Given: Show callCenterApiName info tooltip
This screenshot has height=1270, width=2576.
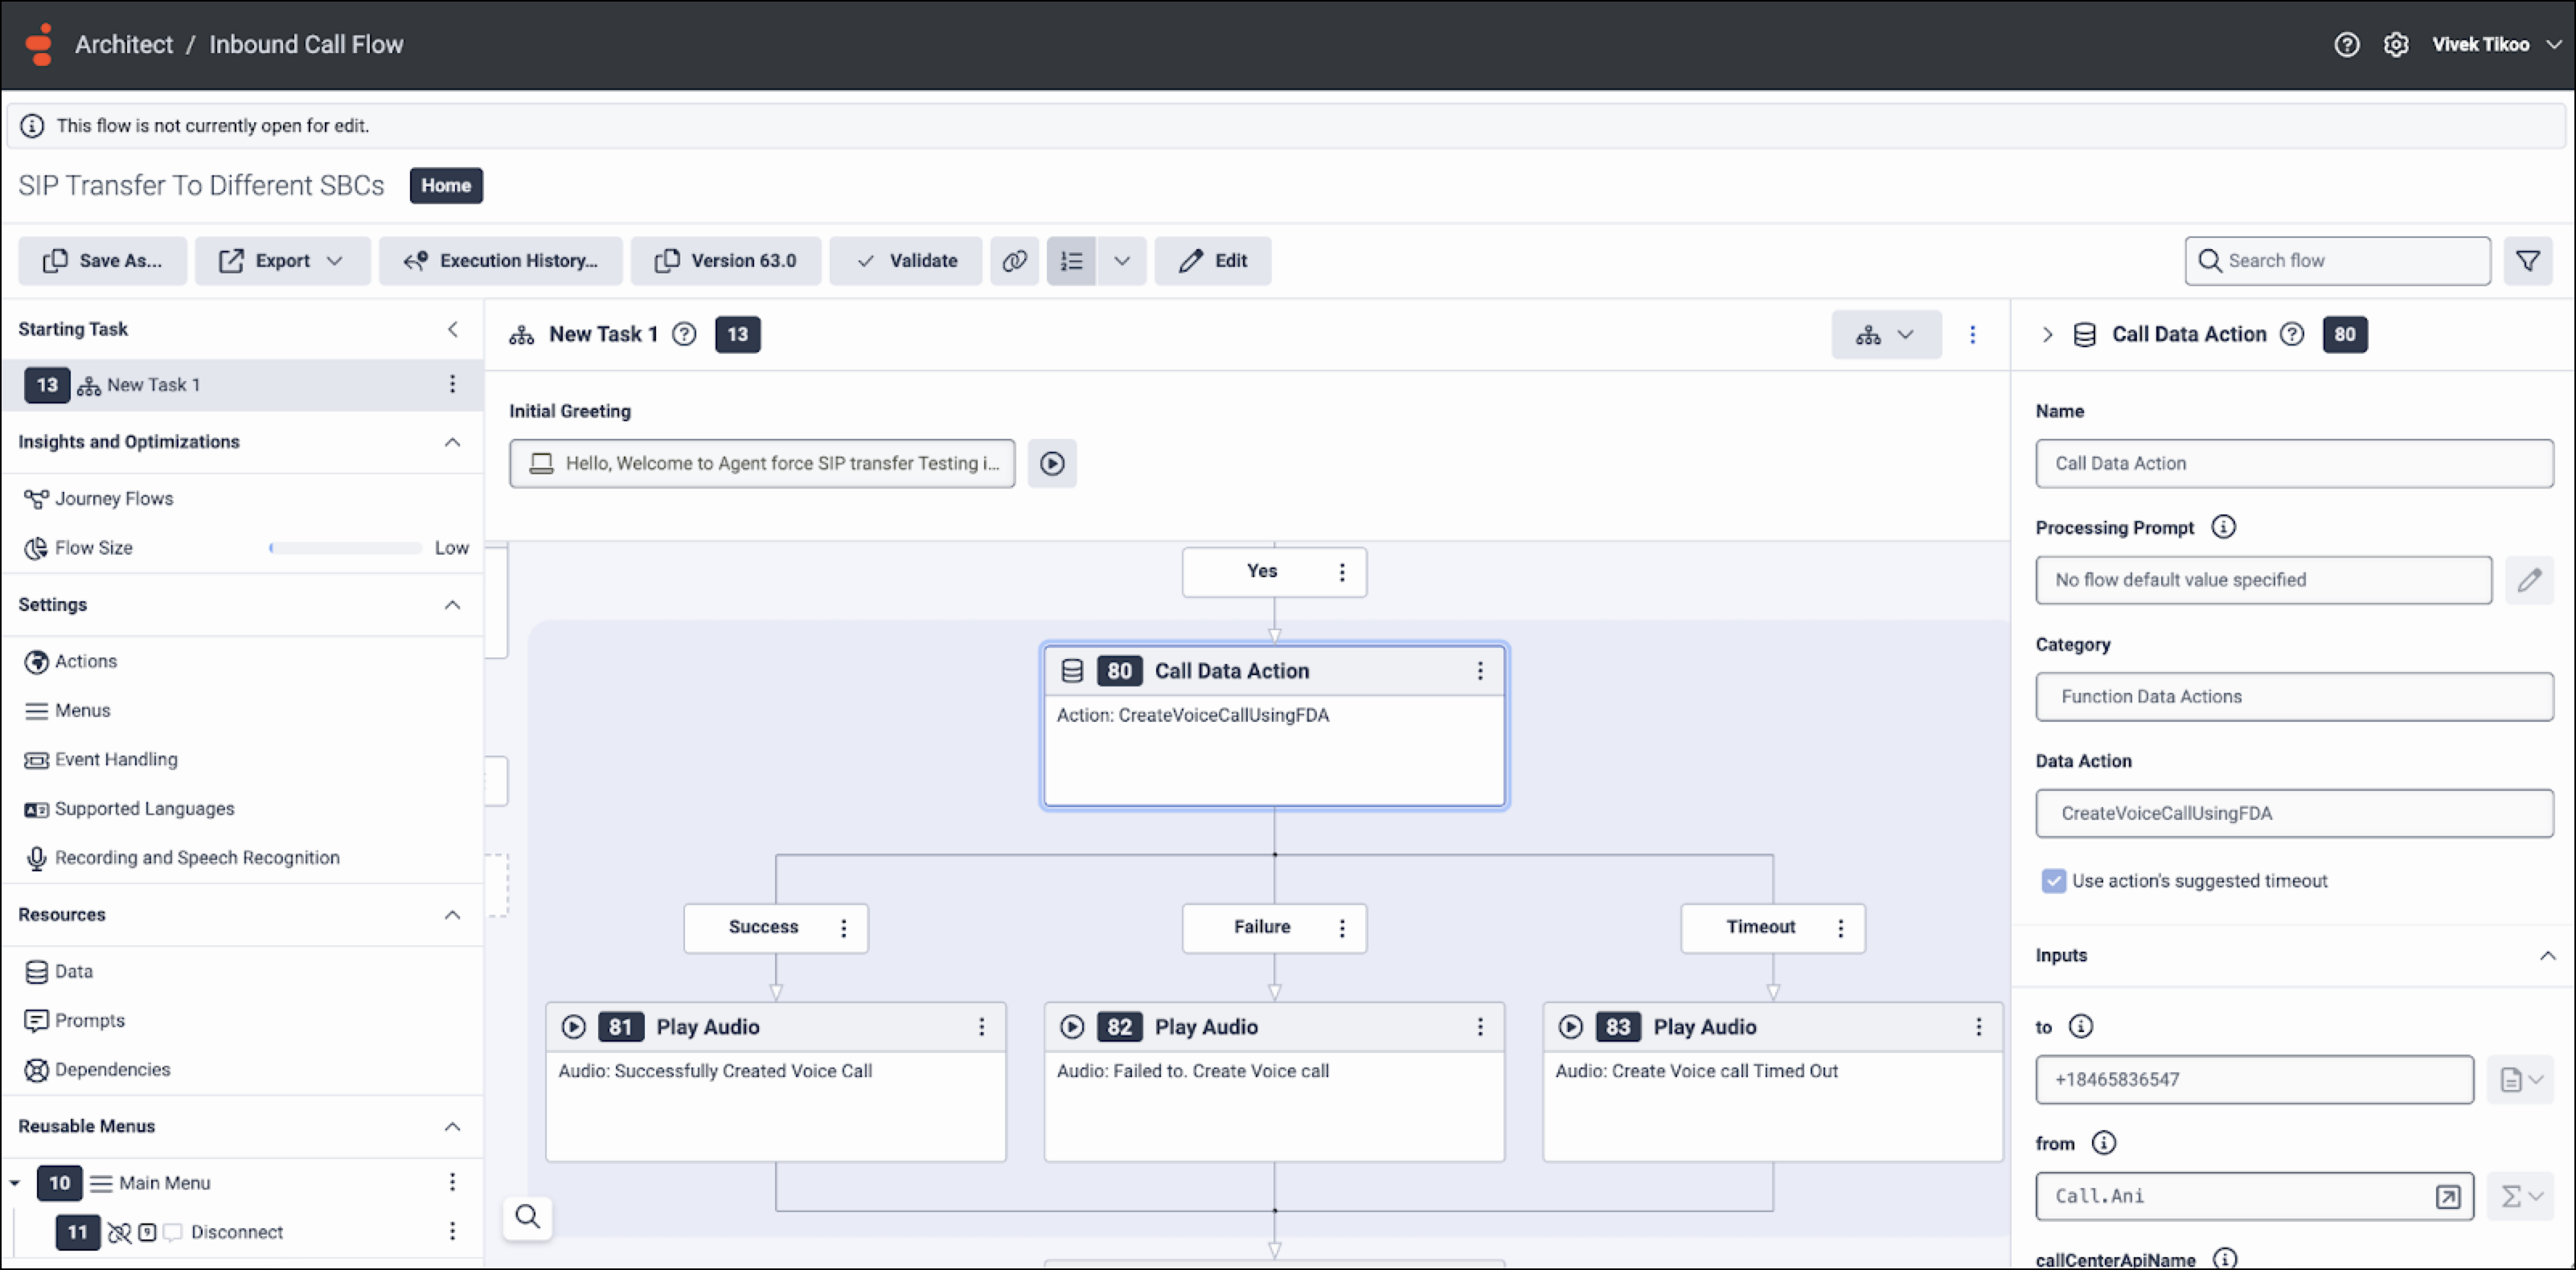Looking at the screenshot, I should [2225, 1258].
